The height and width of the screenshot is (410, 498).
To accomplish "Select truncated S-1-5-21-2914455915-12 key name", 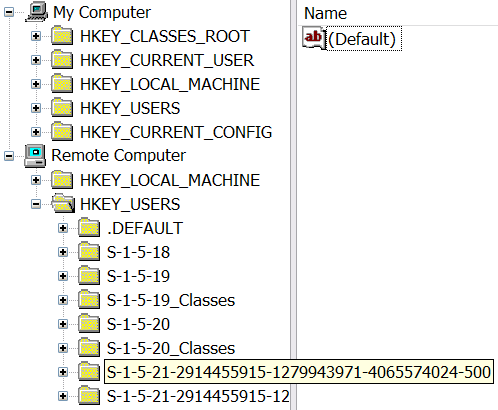I will 198,396.
